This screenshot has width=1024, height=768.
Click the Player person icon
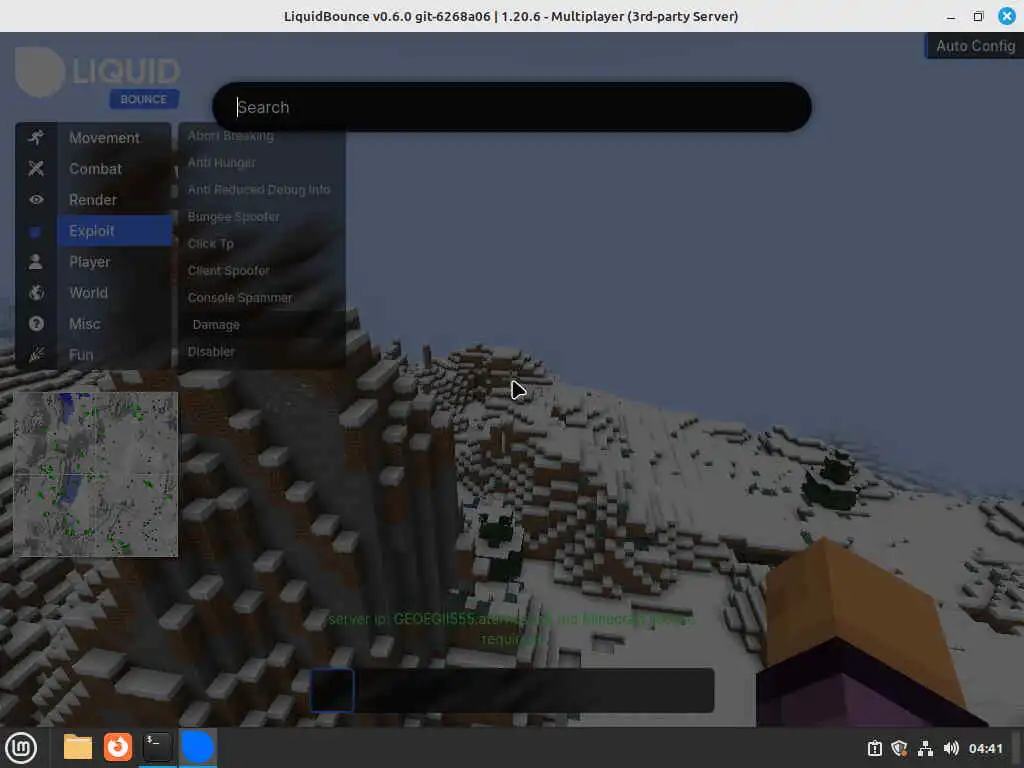coord(36,262)
